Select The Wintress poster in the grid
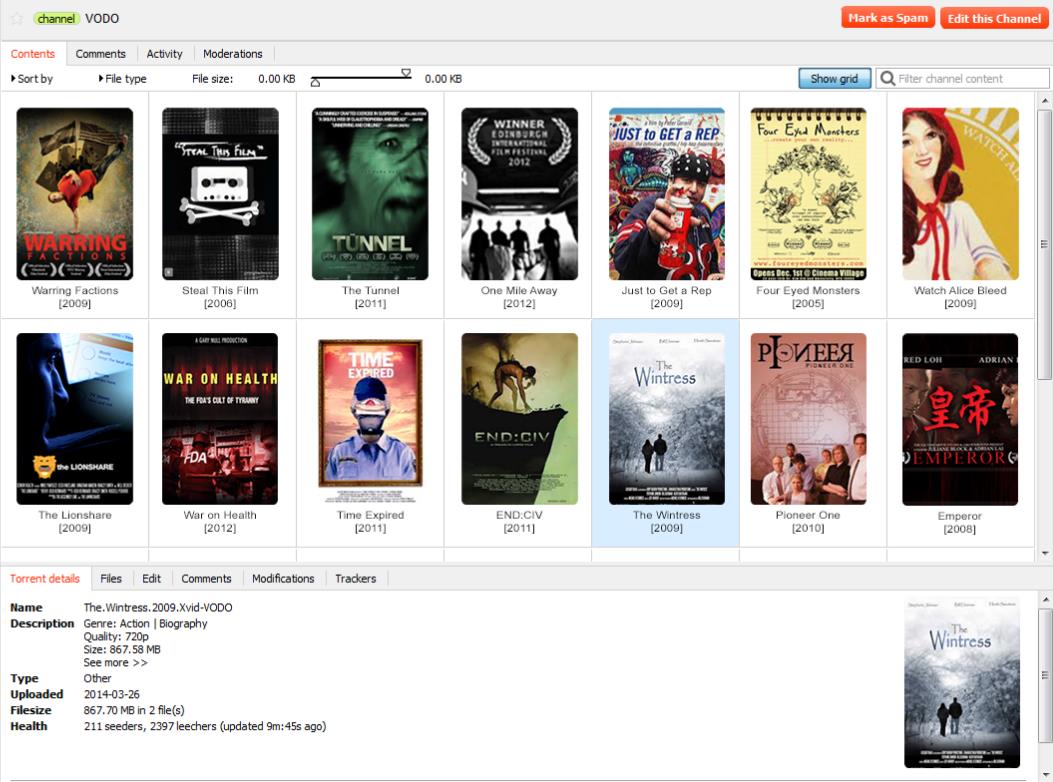The height and width of the screenshot is (782, 1053). pos(667,419)
